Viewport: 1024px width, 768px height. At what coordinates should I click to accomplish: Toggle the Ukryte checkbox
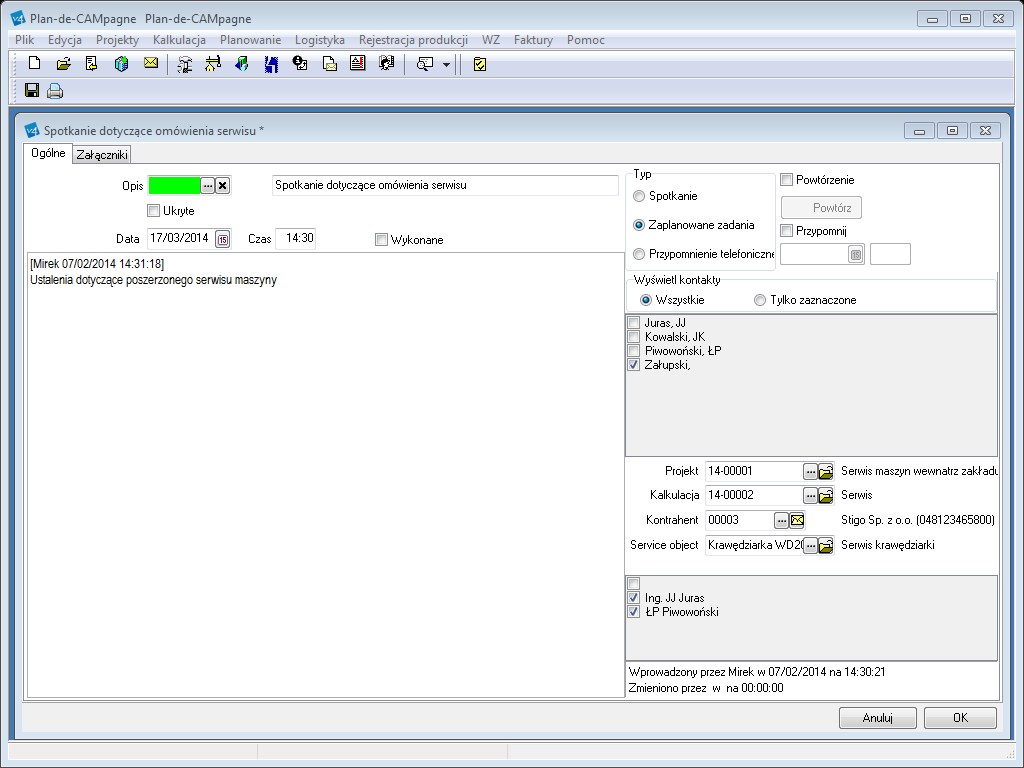(x=153, y=210)
